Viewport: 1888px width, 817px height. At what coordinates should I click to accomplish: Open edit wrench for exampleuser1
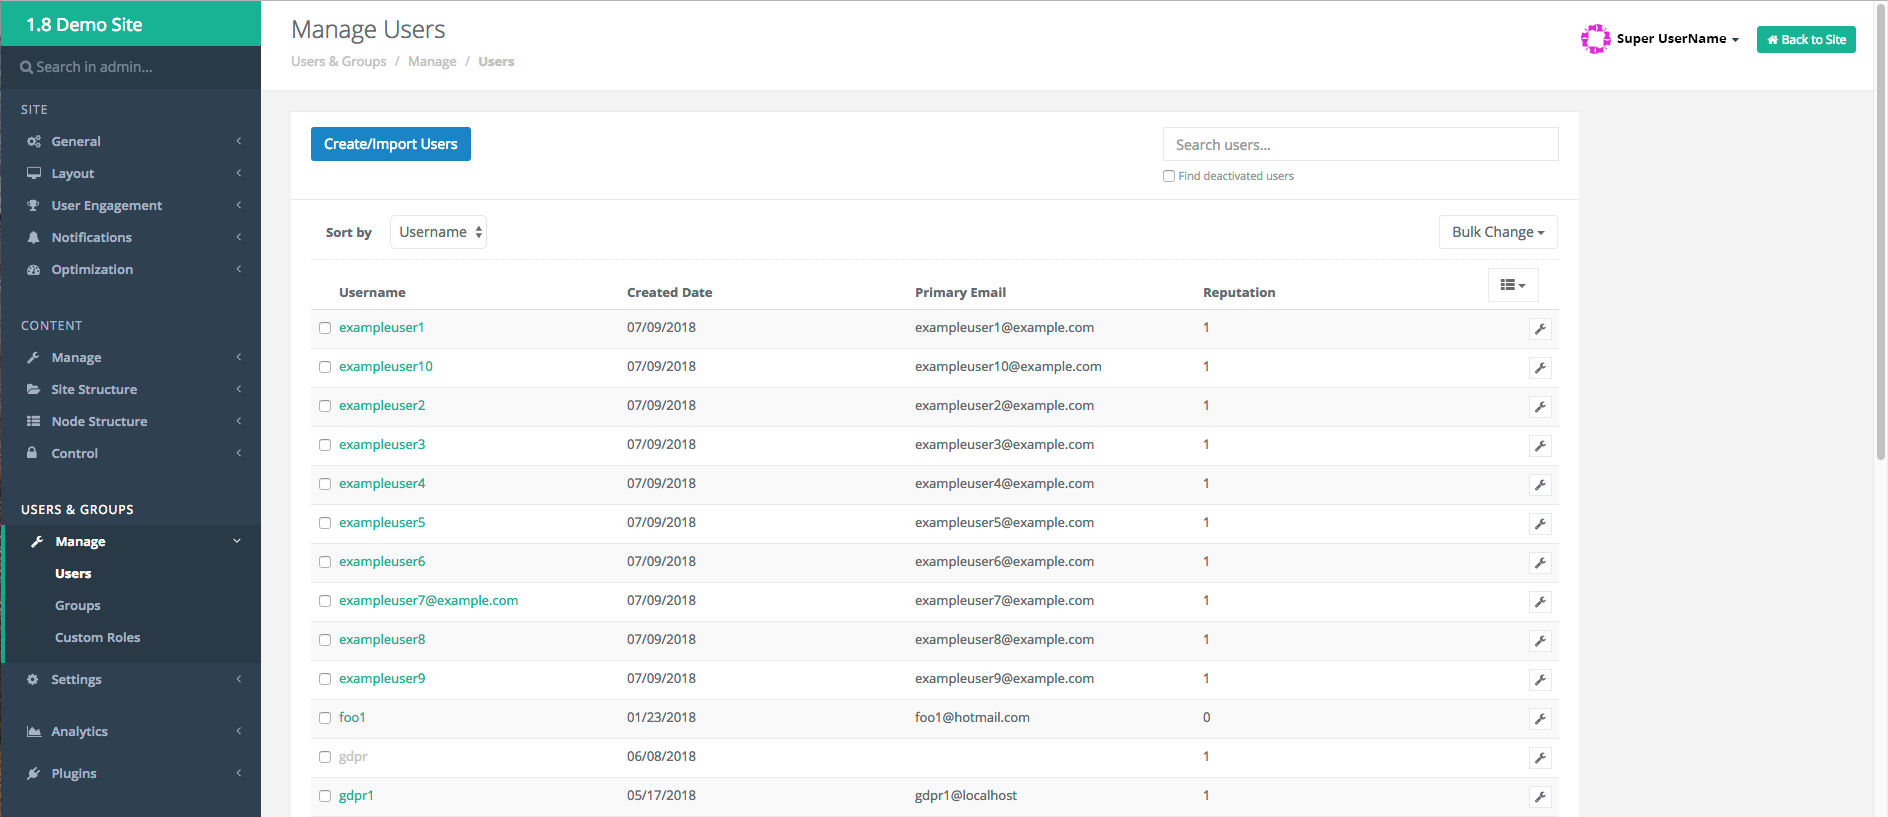click(x=1540, y=329)
